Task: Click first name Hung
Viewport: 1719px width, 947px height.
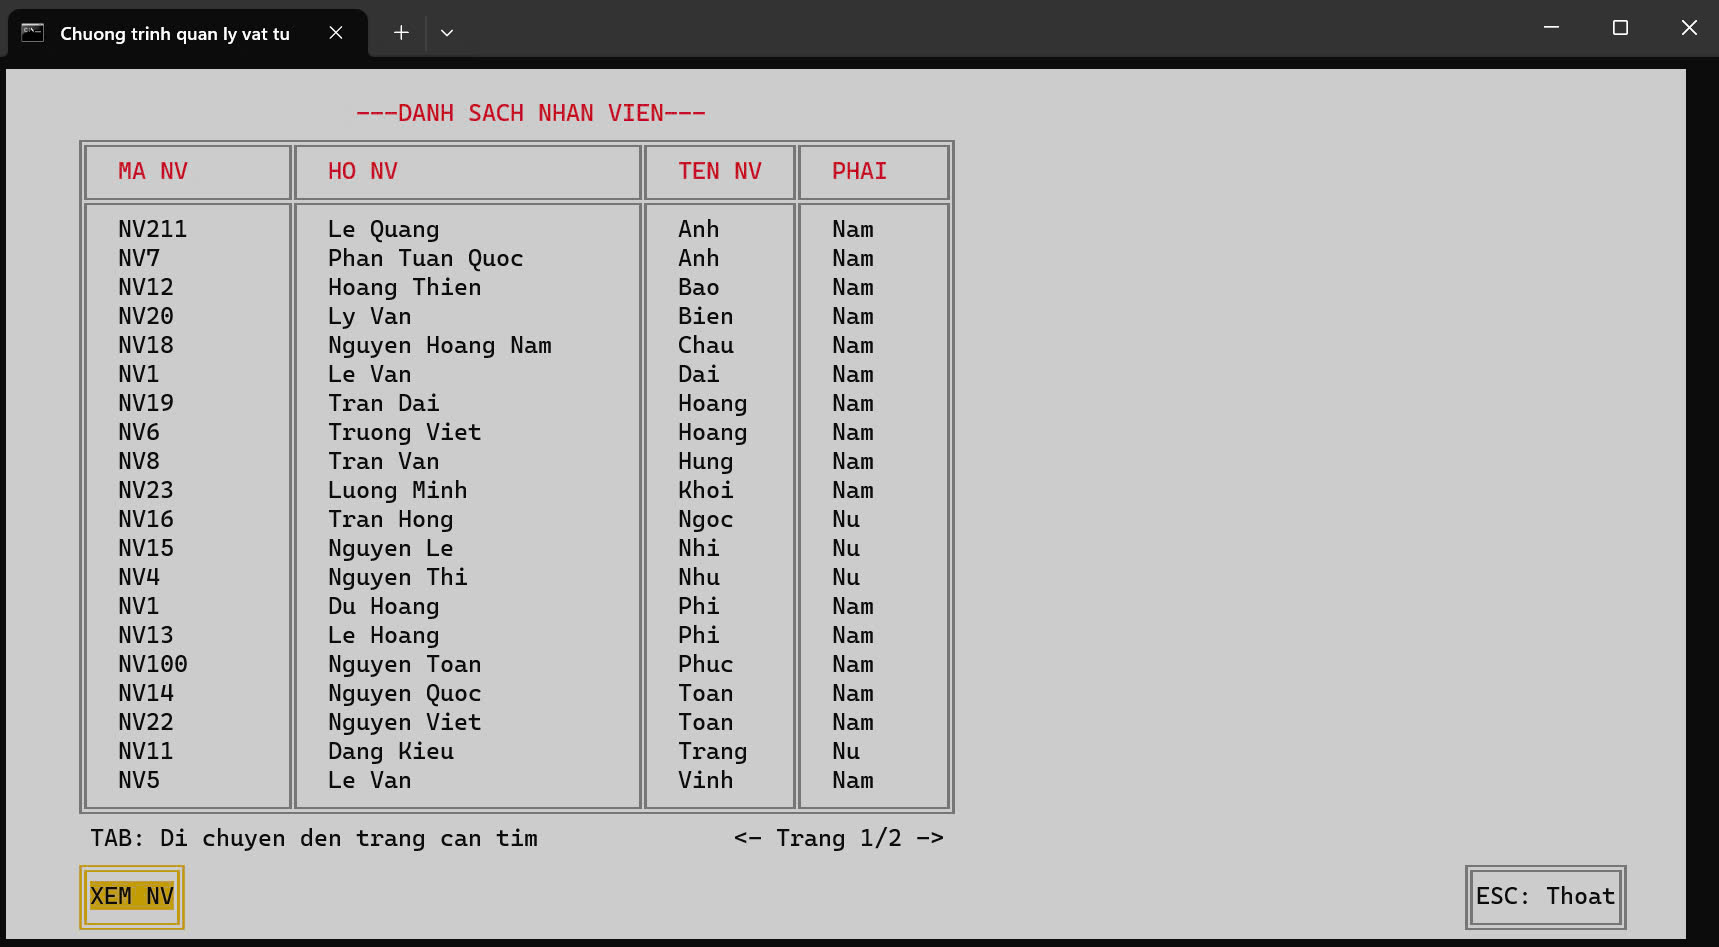Action: coord(706,462)
